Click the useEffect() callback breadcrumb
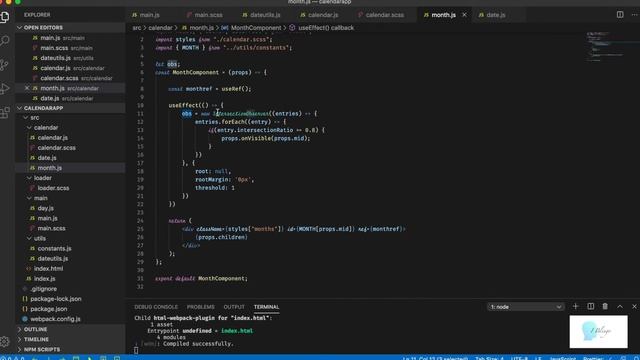 pyautogui.click(x=326, y=28)
